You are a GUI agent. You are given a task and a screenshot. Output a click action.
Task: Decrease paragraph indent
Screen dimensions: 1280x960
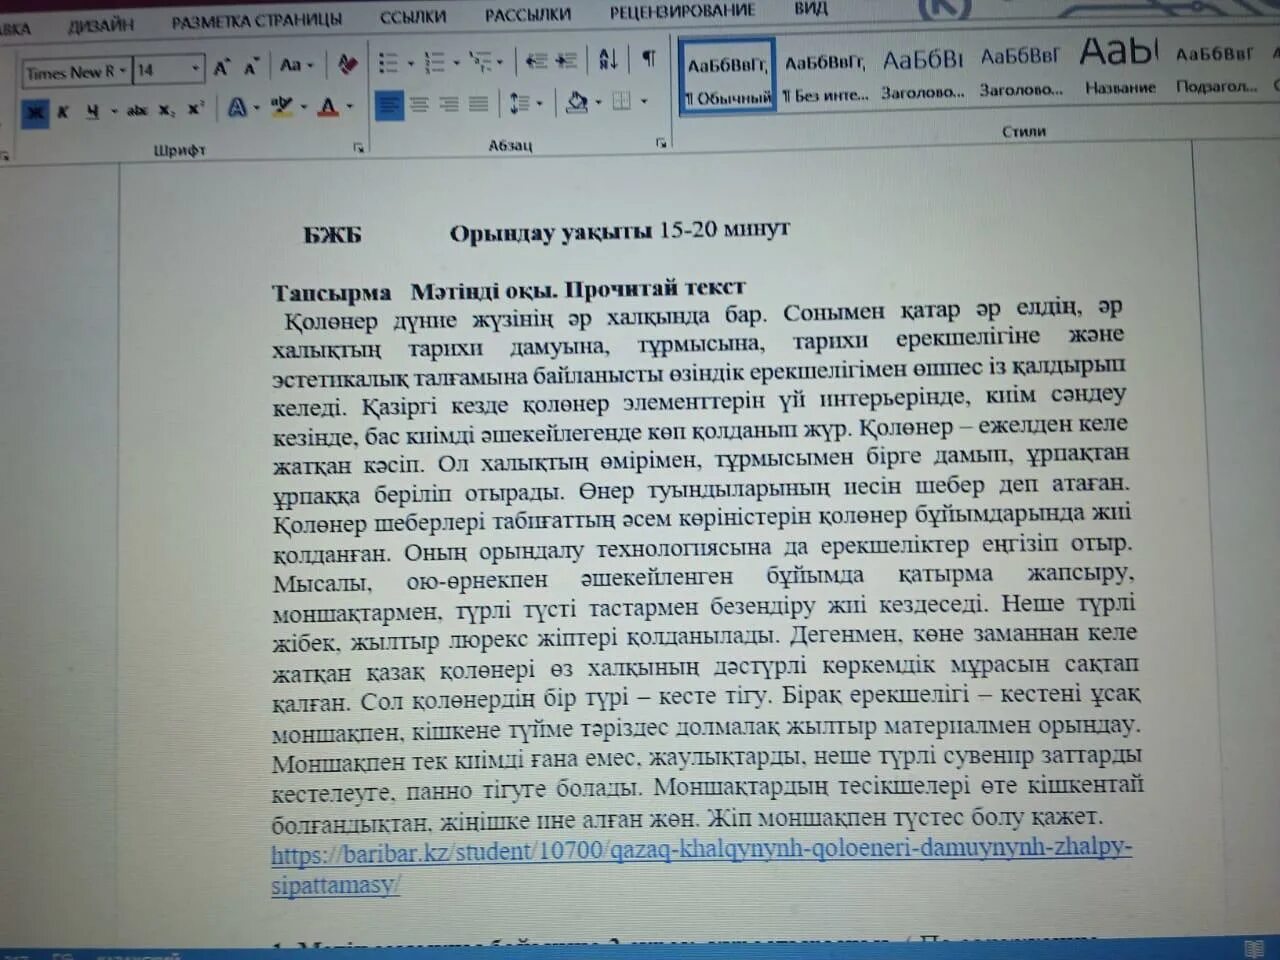coord(537,60)
